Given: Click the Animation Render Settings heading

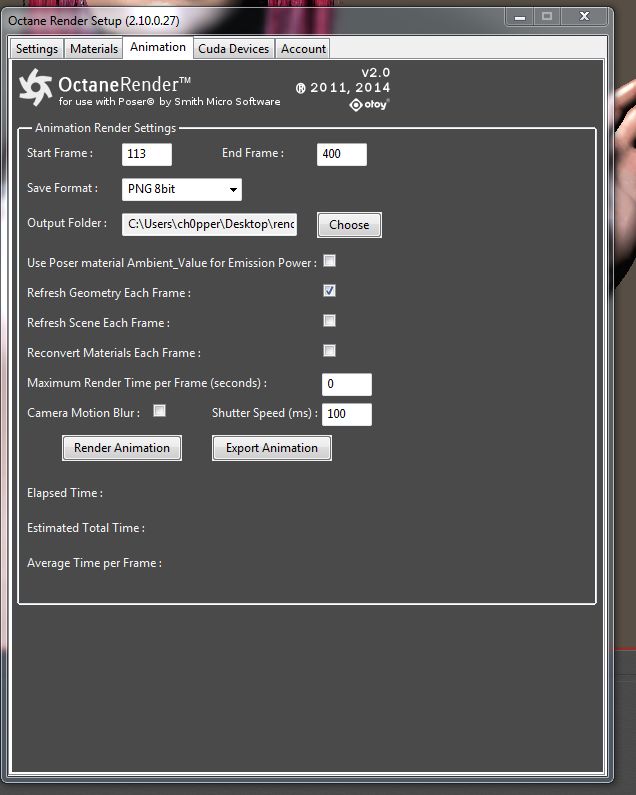Looking at the screenshot, I should click(105, 128).
